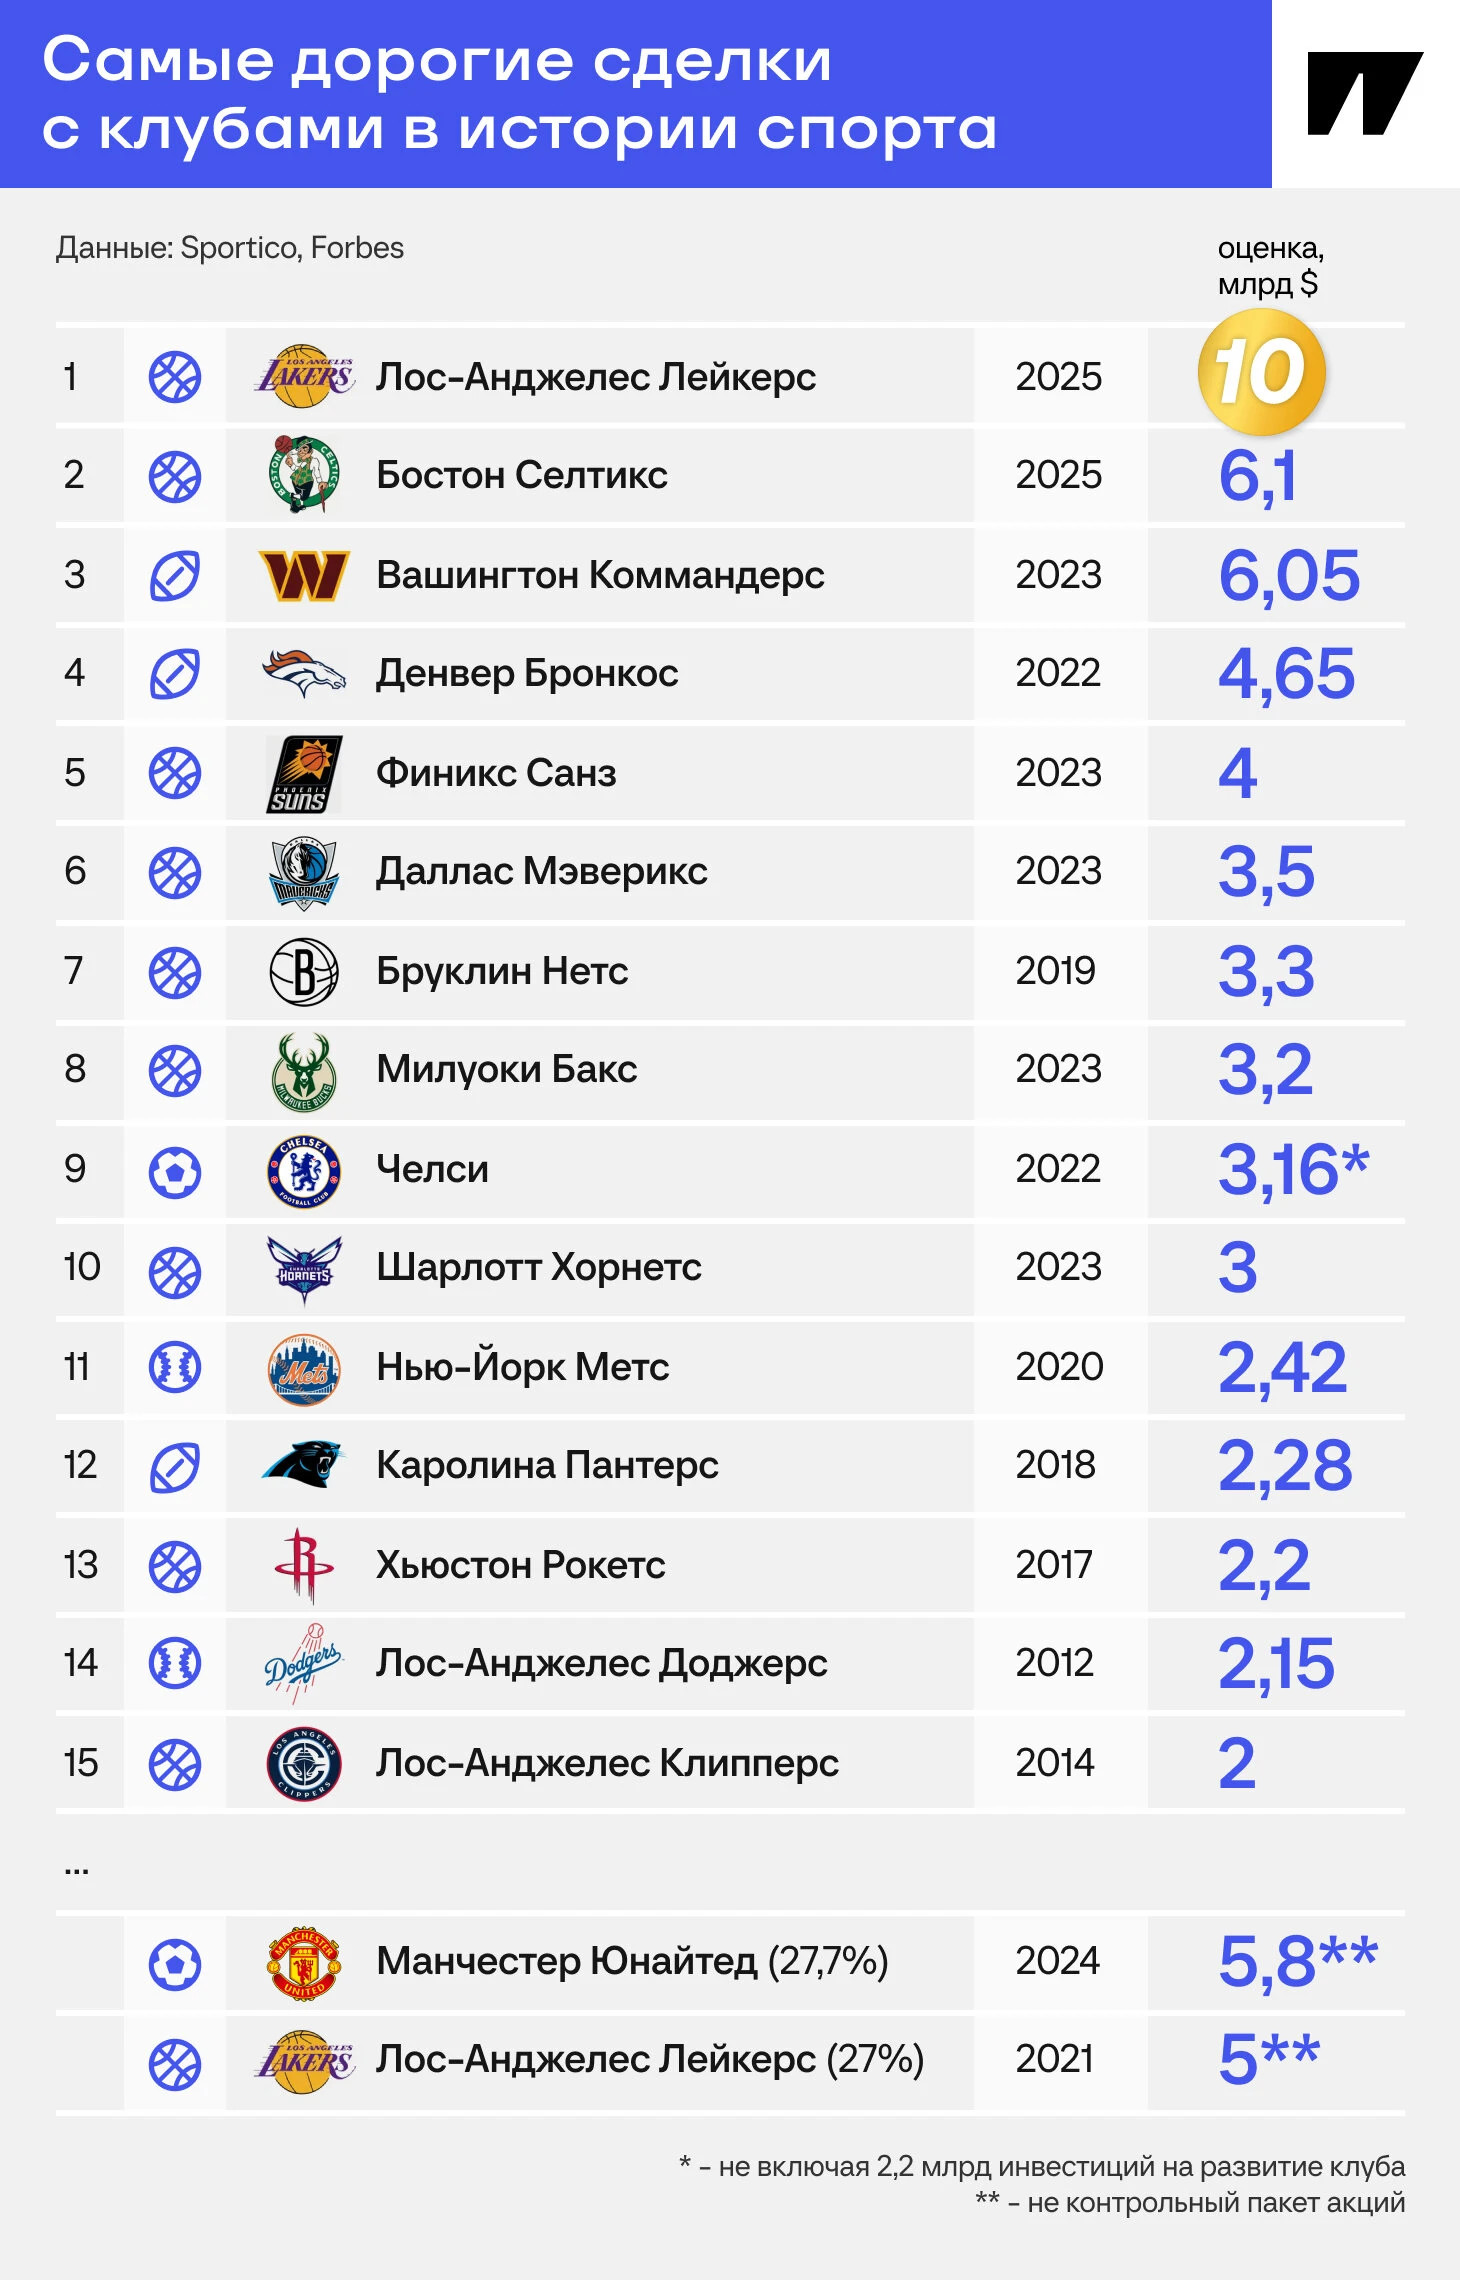Click the Chelsea club crest
This screenshot has width=1460, height=2280.
coord(304,1170)
